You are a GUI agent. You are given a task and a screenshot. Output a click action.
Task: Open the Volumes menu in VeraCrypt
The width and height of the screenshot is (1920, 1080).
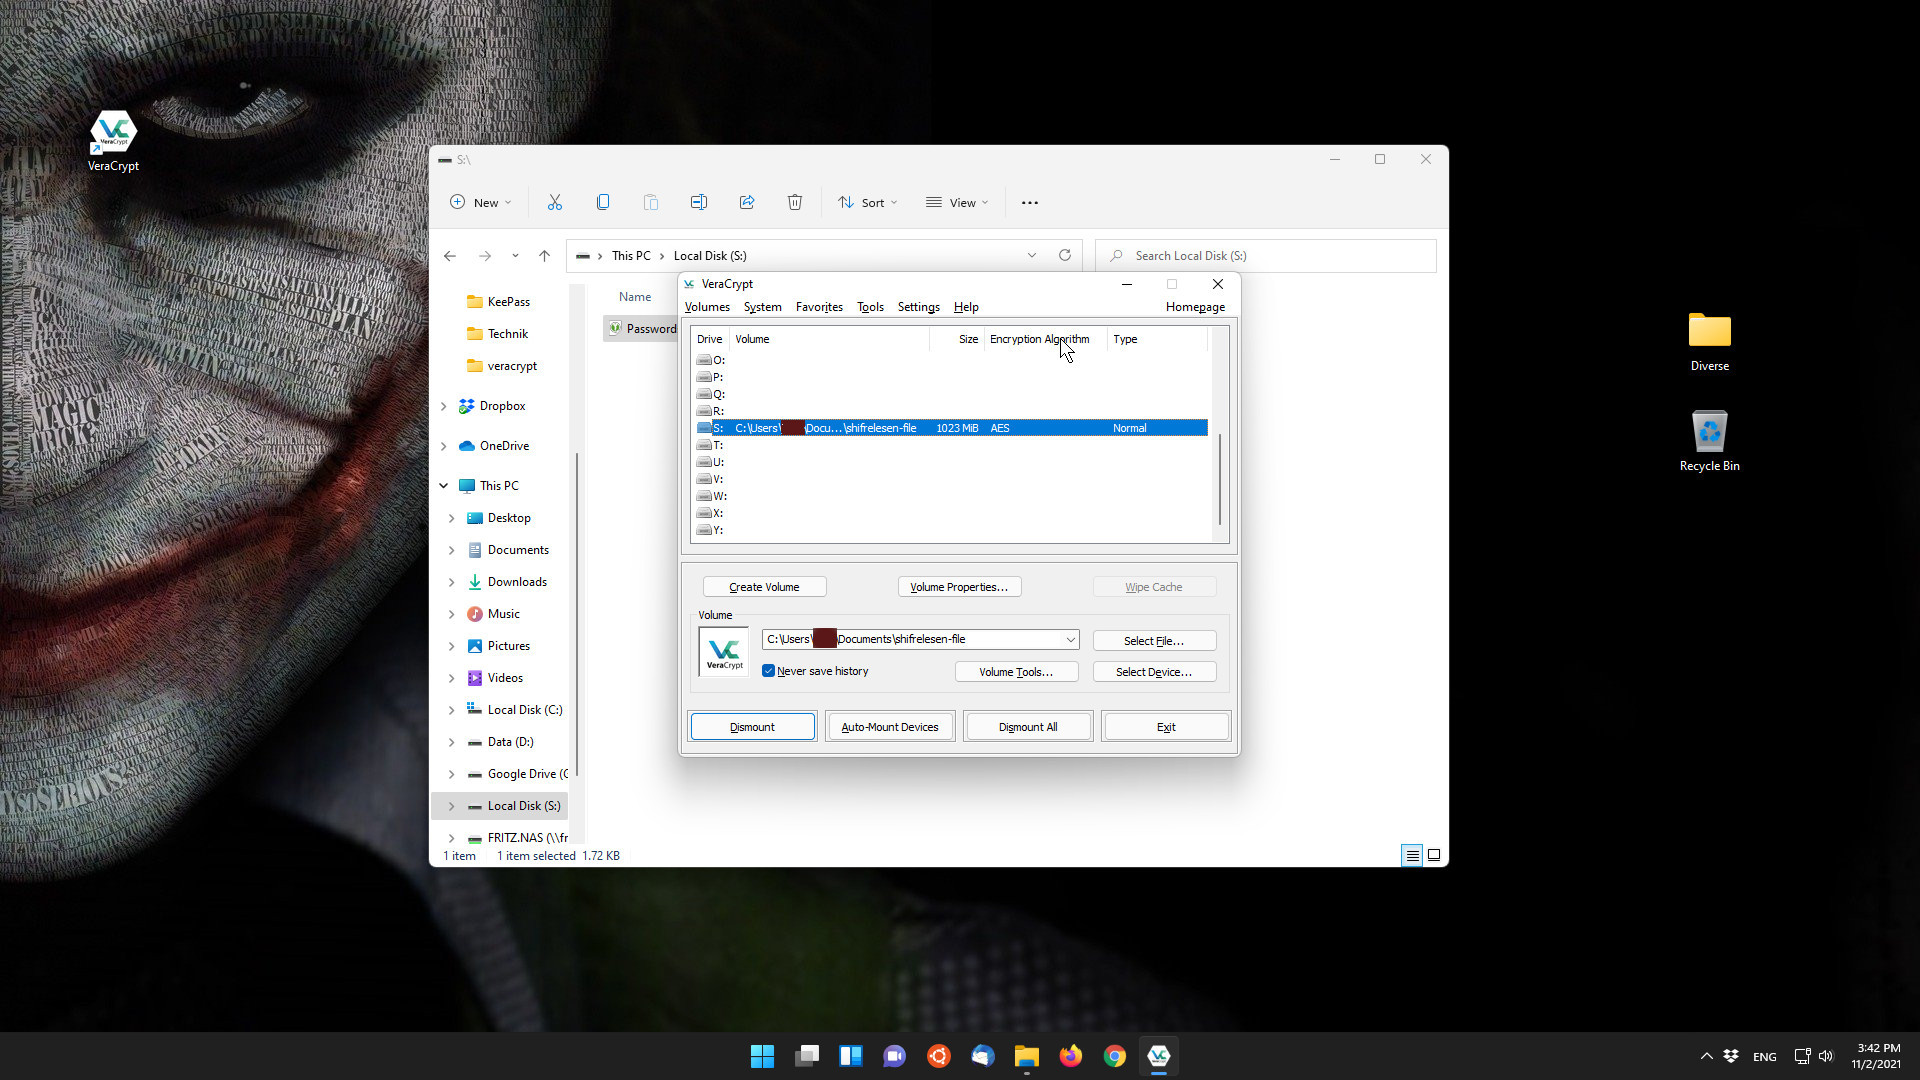point(707,307)
